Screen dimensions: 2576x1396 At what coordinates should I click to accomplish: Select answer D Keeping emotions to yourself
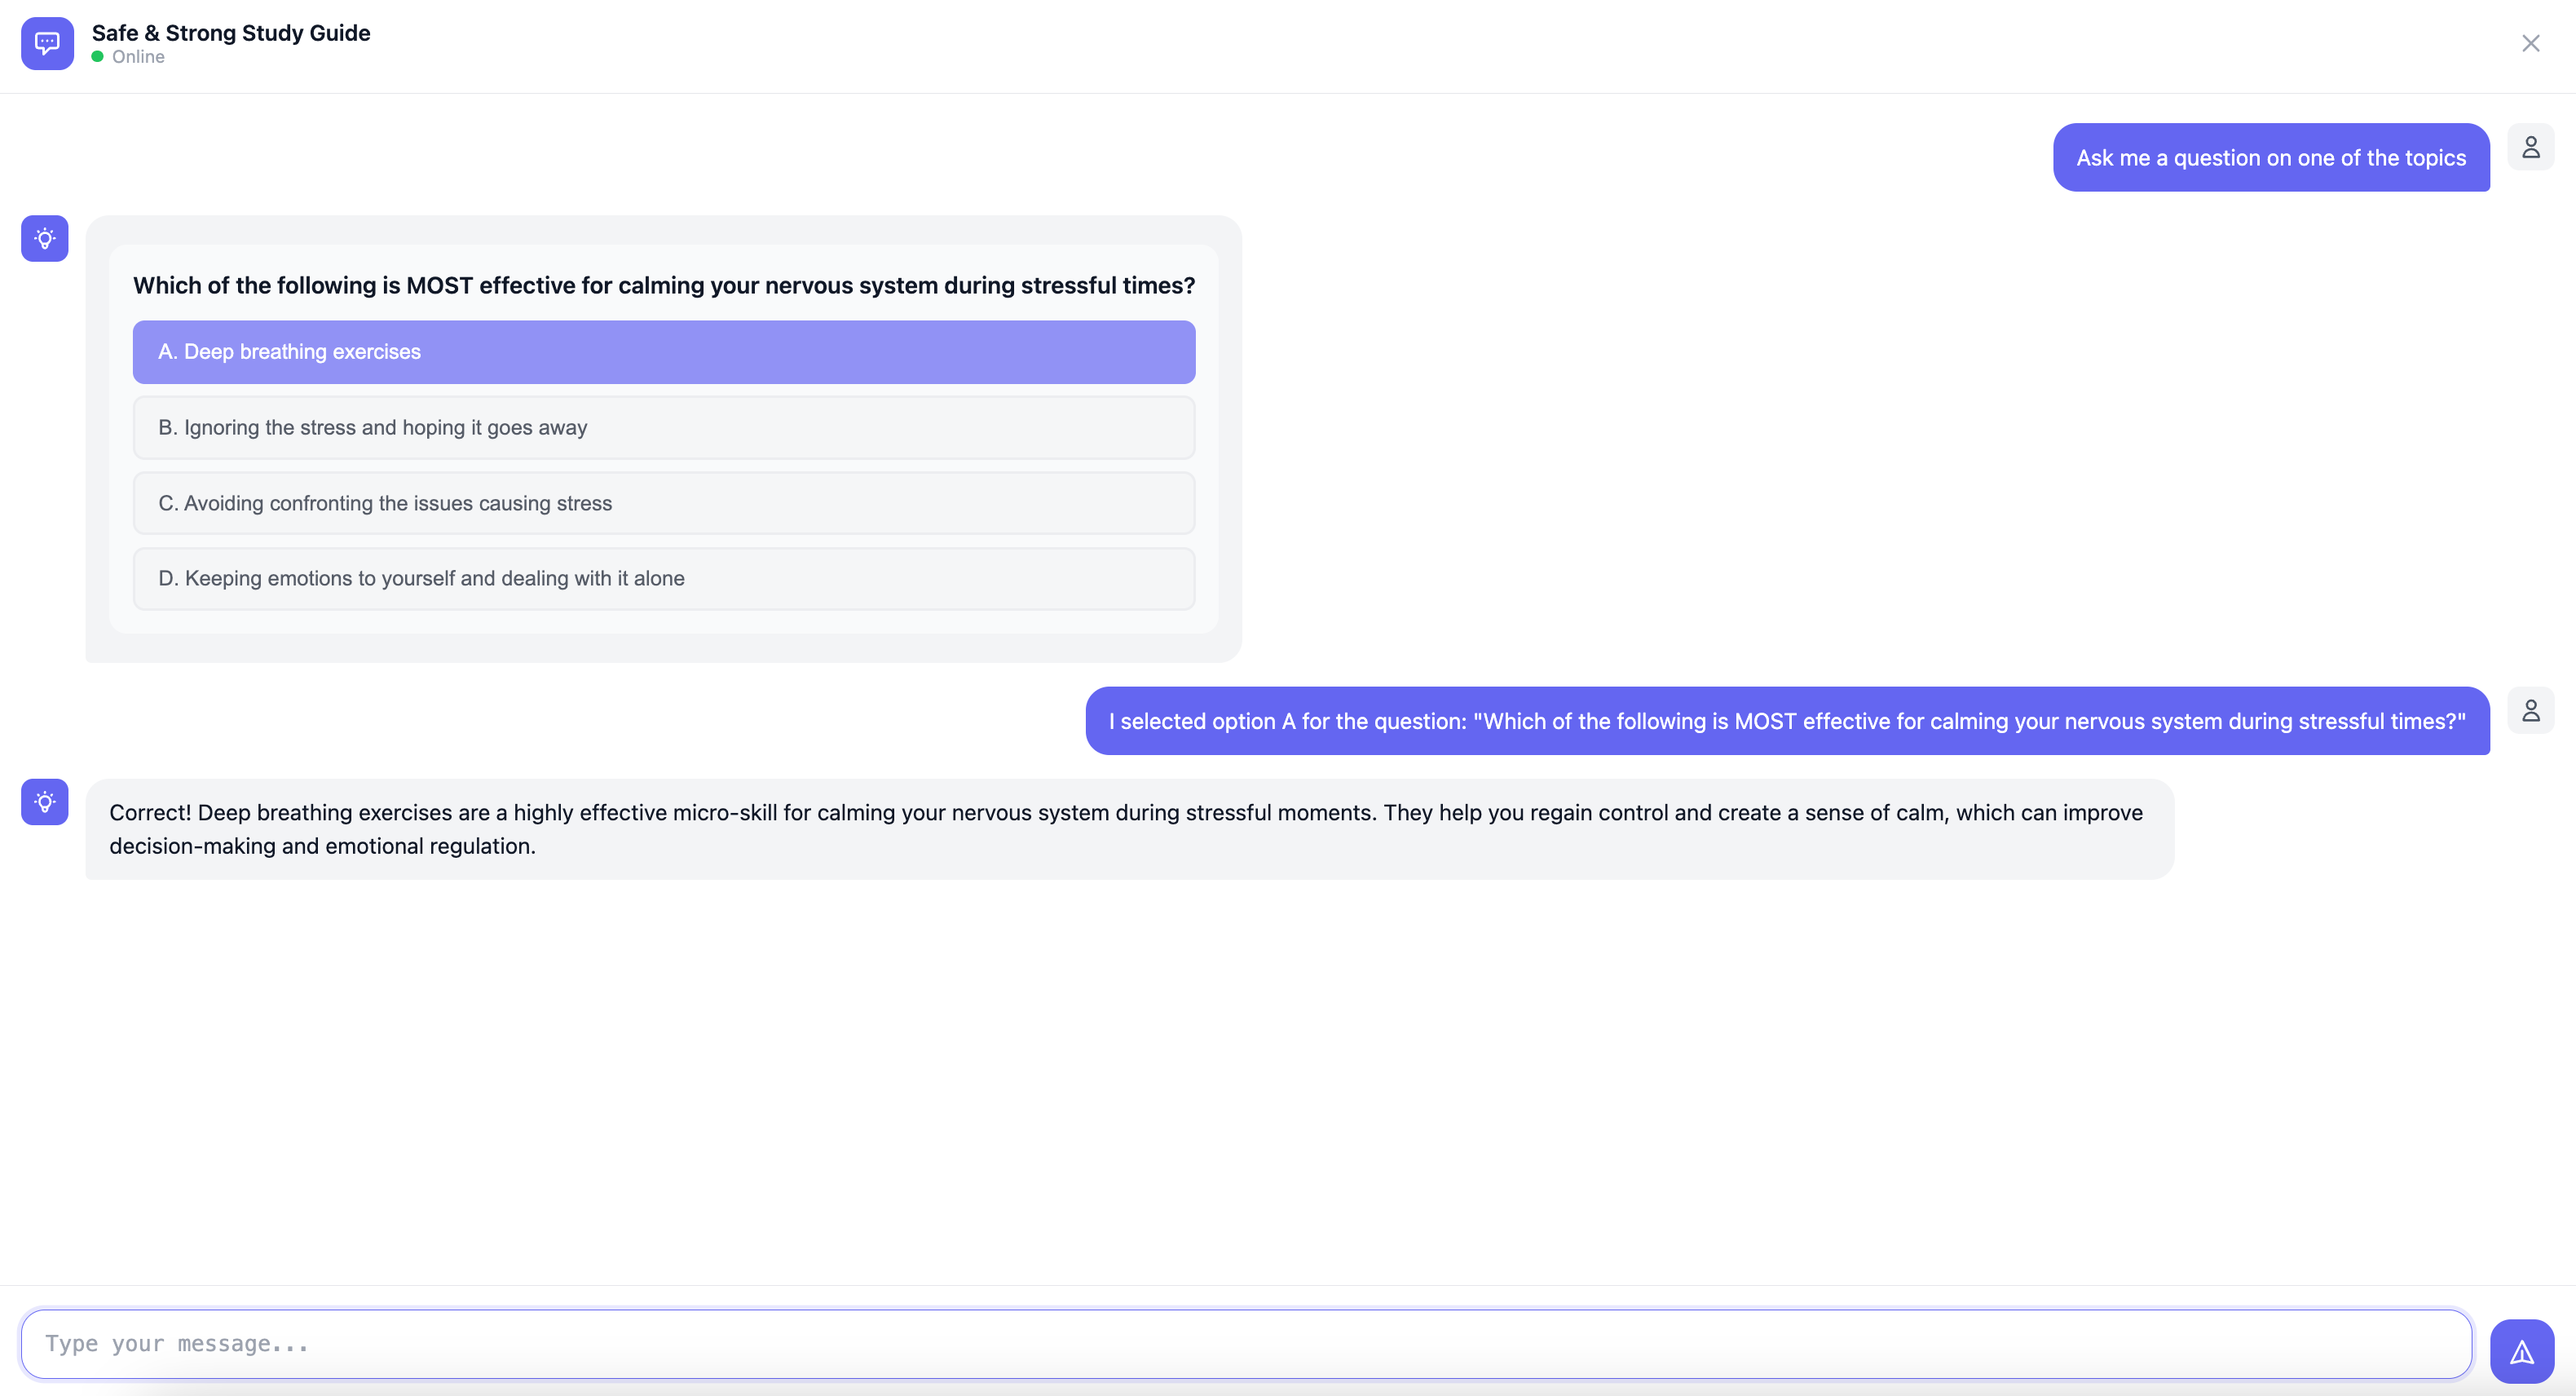pyautogui.click(x=663, y=578)
